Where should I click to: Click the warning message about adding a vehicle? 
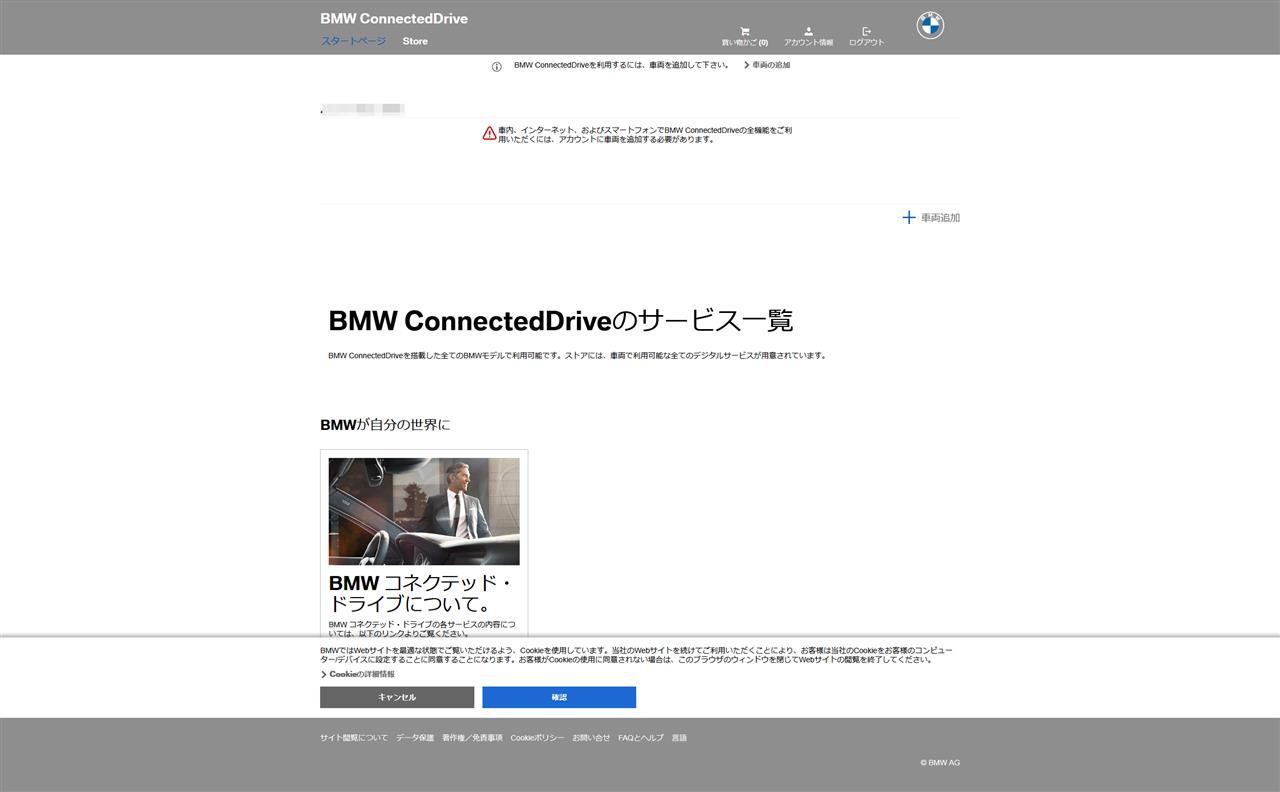point(645,135)
